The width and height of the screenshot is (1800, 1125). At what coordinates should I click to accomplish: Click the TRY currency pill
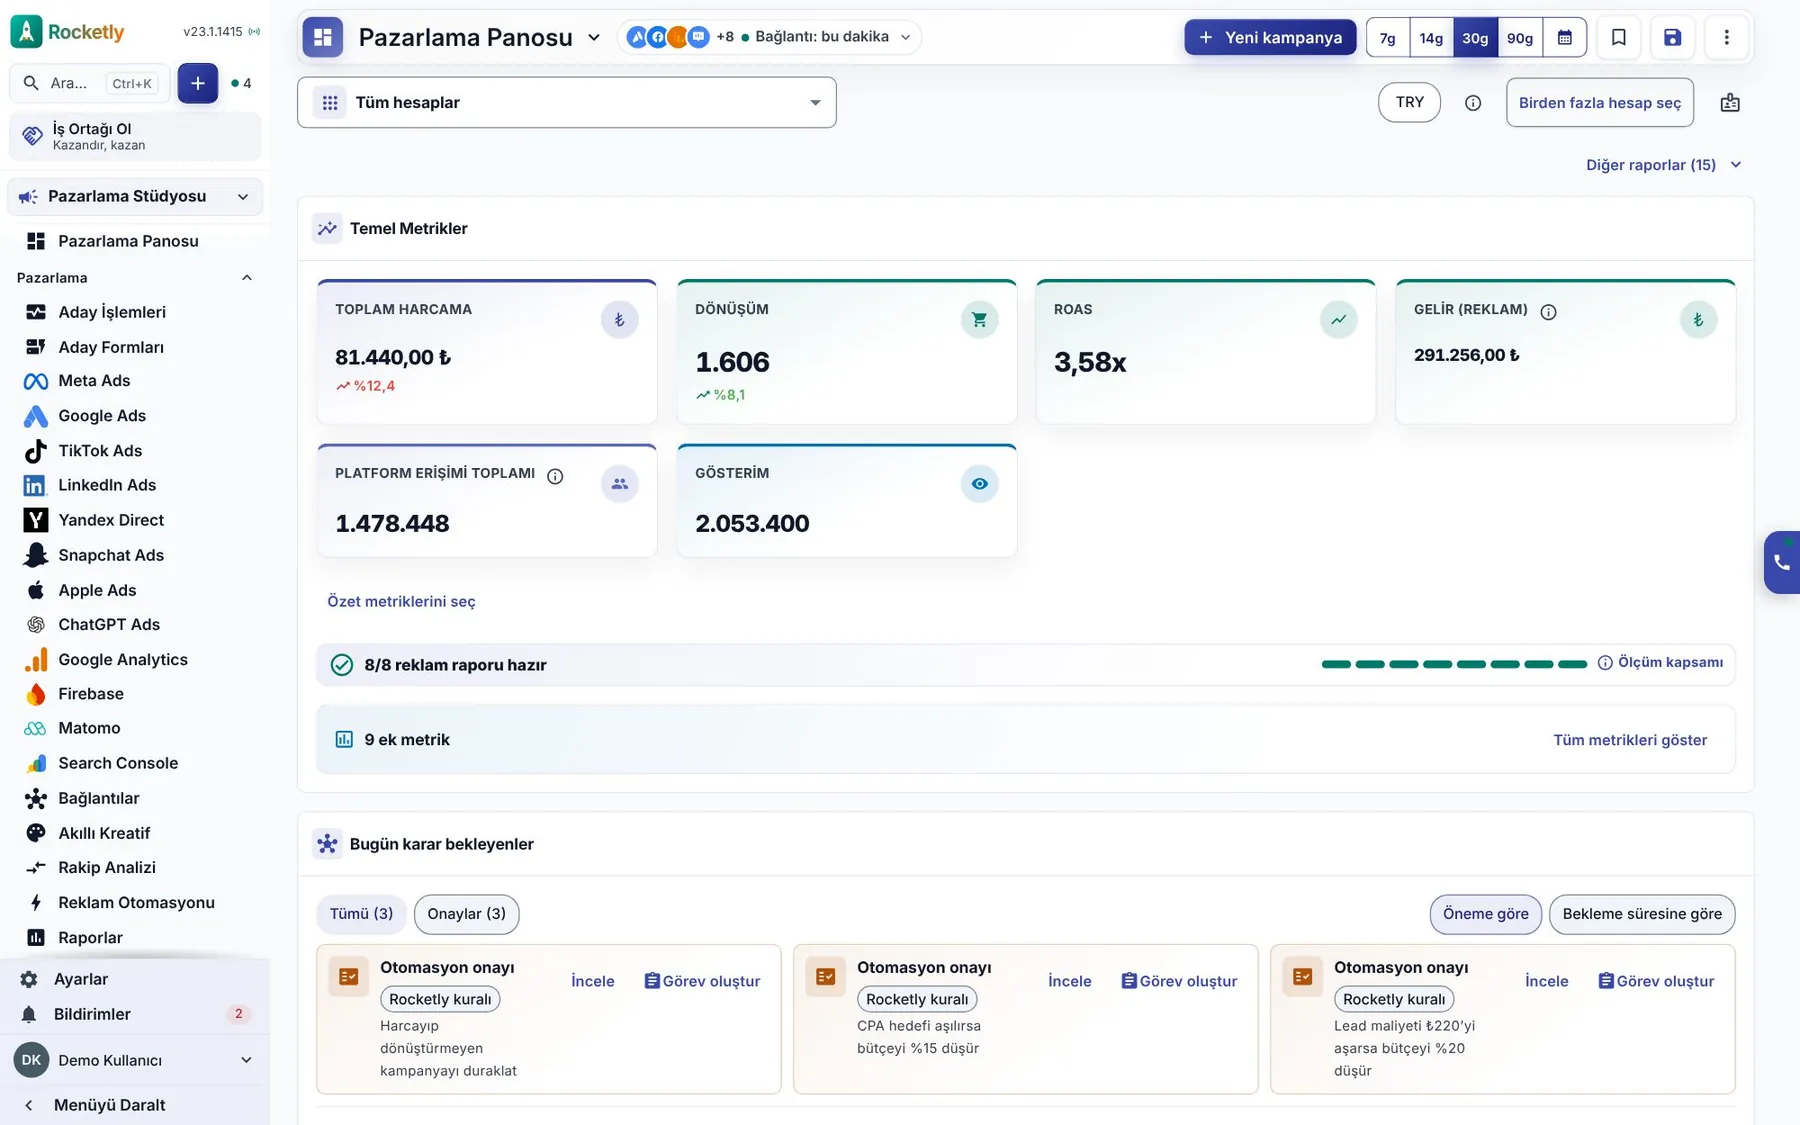1410,102
